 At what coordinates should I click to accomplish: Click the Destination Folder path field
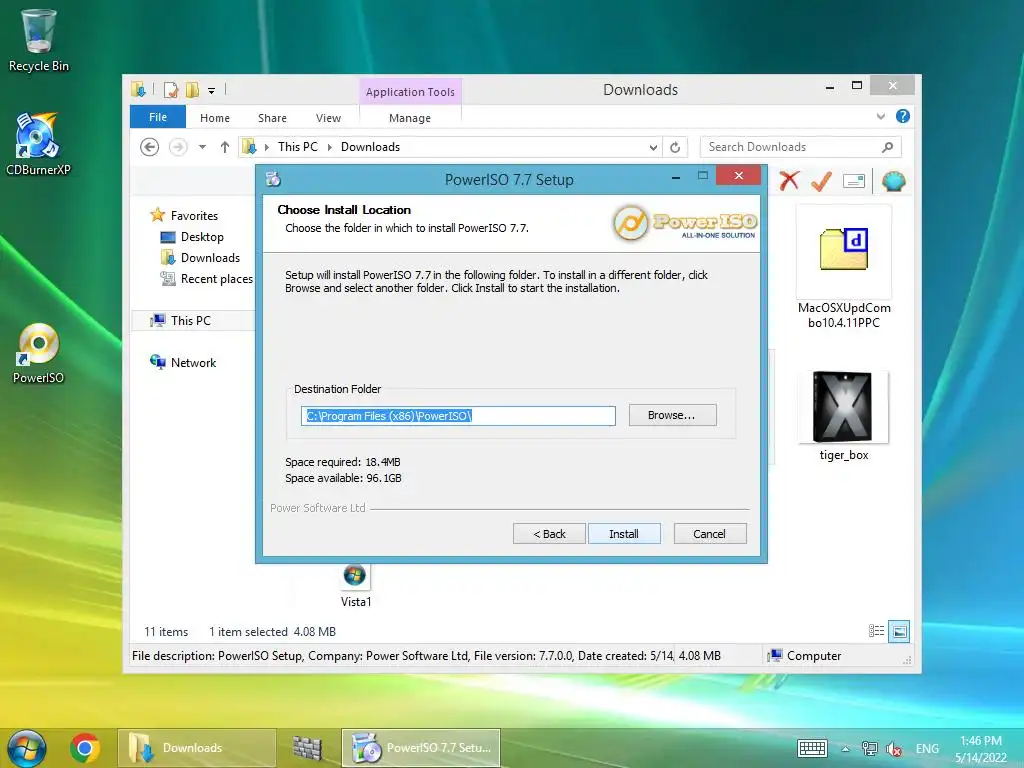(458, 415)
